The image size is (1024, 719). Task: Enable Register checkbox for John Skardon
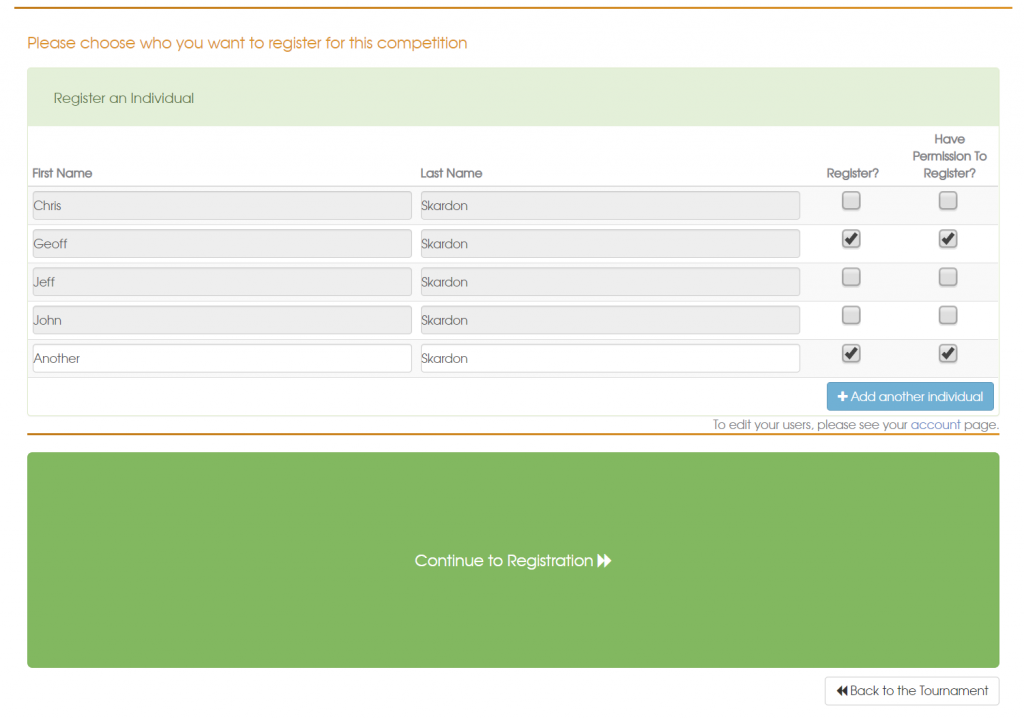pyautogui.click(x=850, y=315)
